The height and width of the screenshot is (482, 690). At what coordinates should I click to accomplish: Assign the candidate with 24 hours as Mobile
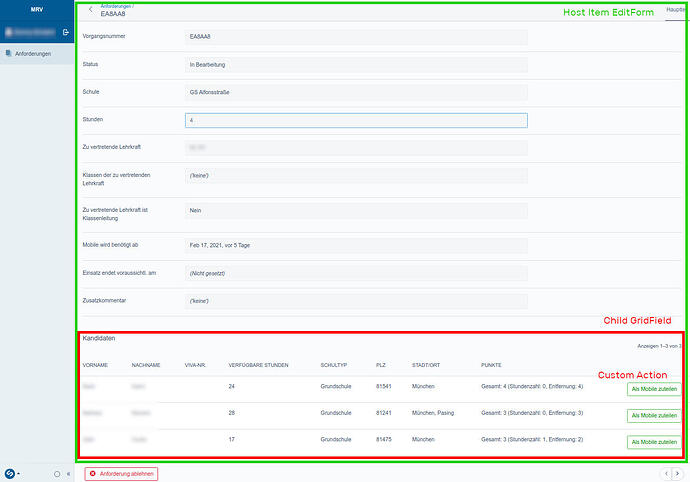coord(653,389)
